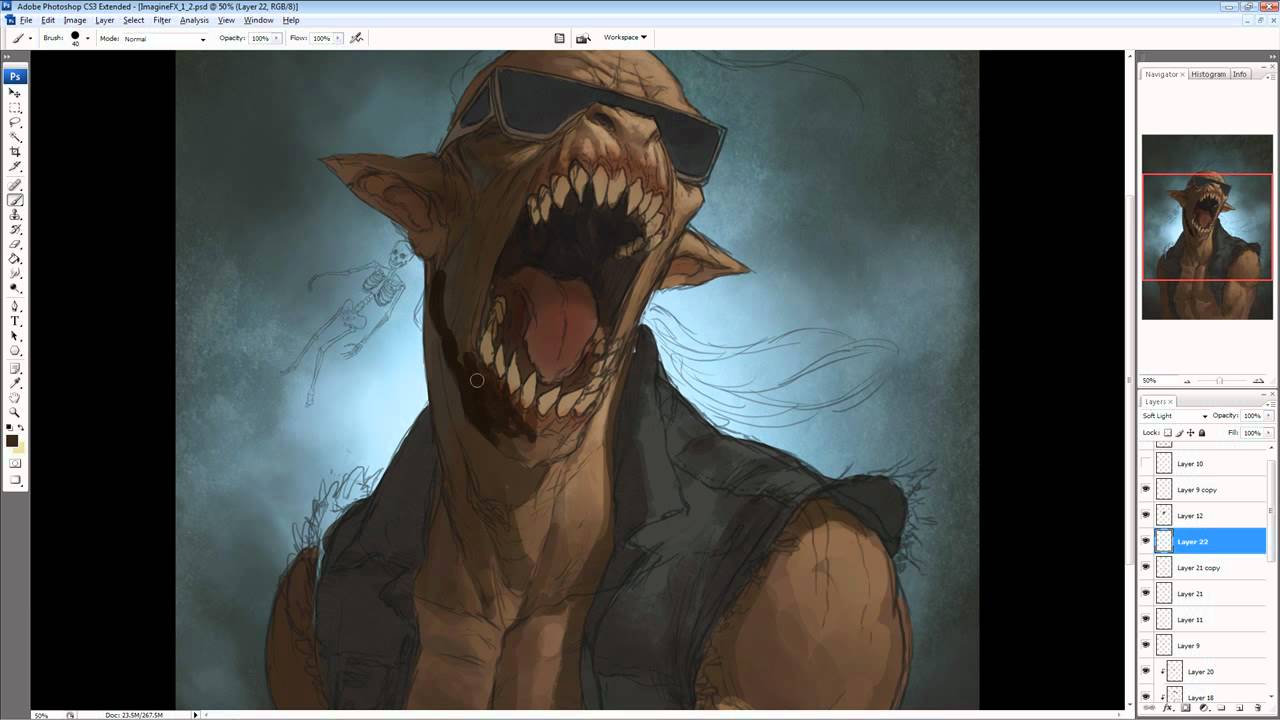
Task: Open the Flow slider arrow in options bar
Action: [x=337, y=38]
